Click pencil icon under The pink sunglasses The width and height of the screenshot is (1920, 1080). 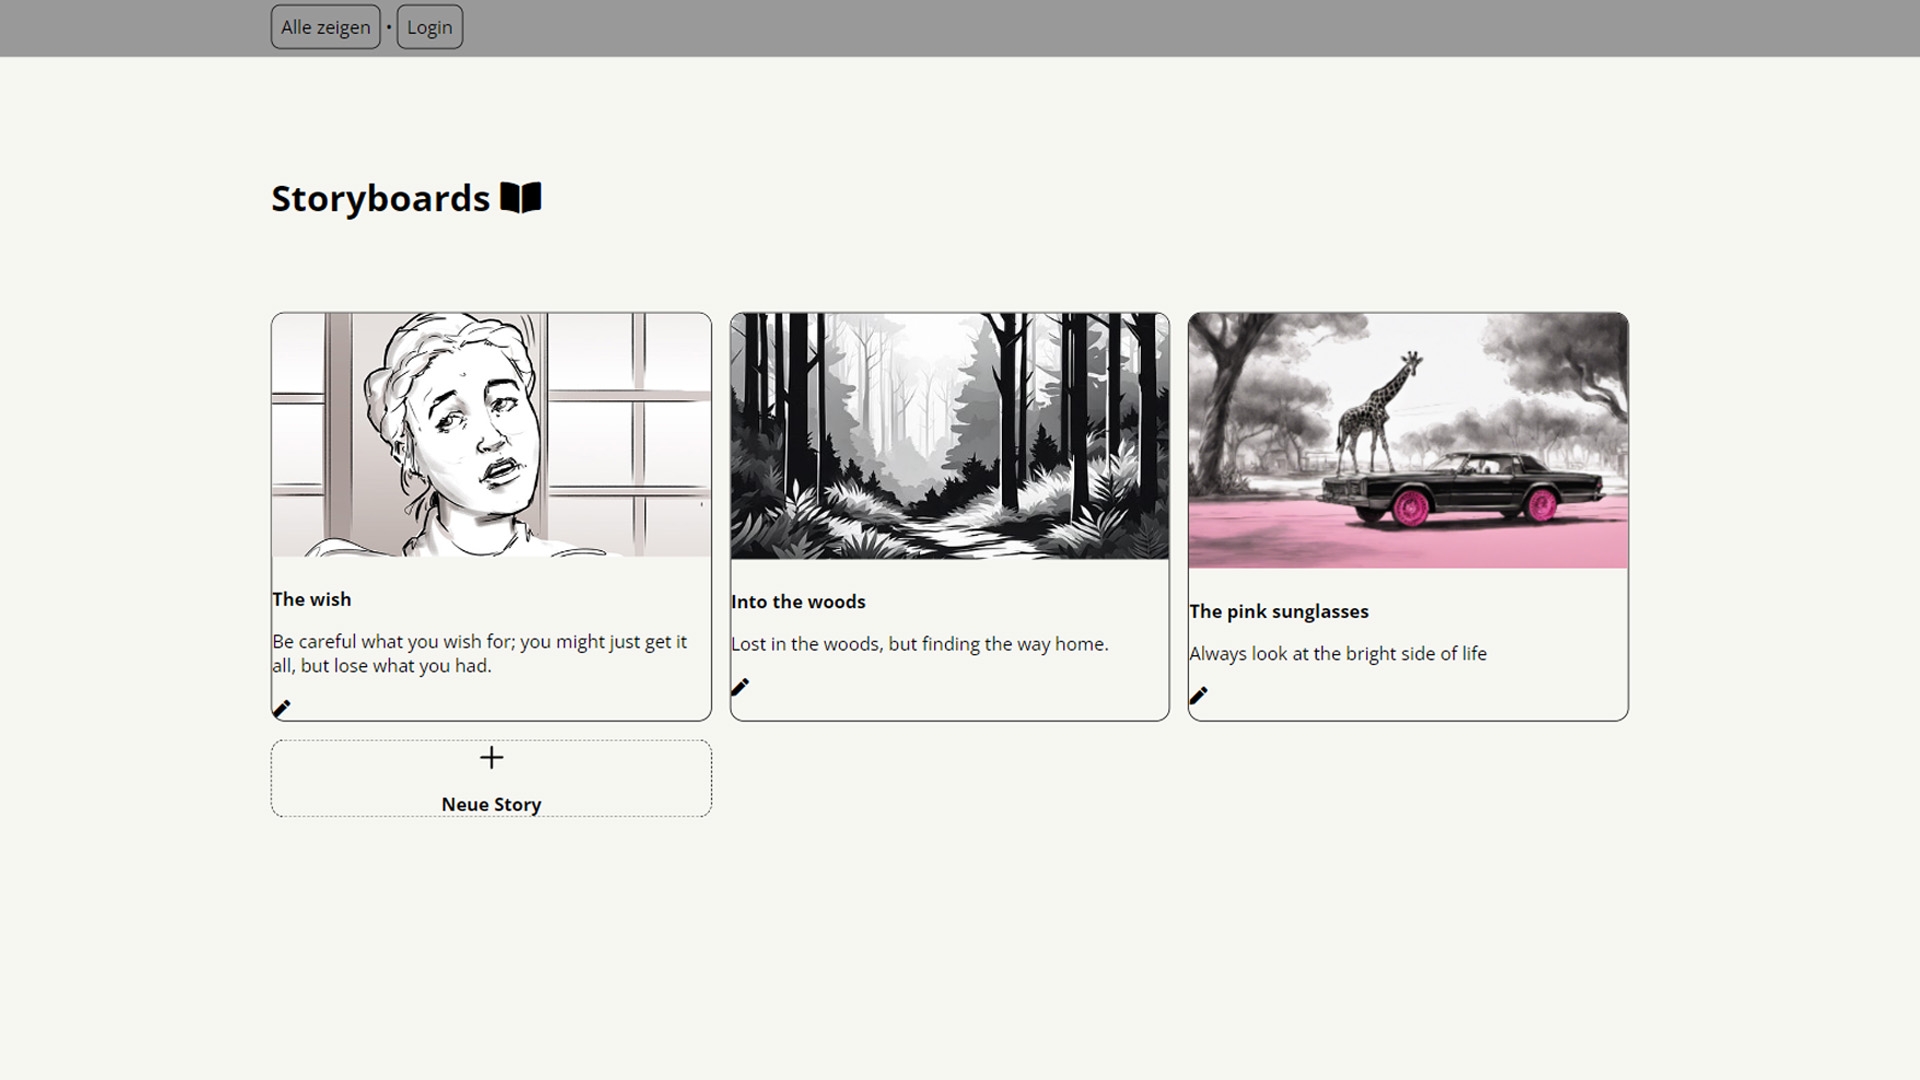point(1198,695)
